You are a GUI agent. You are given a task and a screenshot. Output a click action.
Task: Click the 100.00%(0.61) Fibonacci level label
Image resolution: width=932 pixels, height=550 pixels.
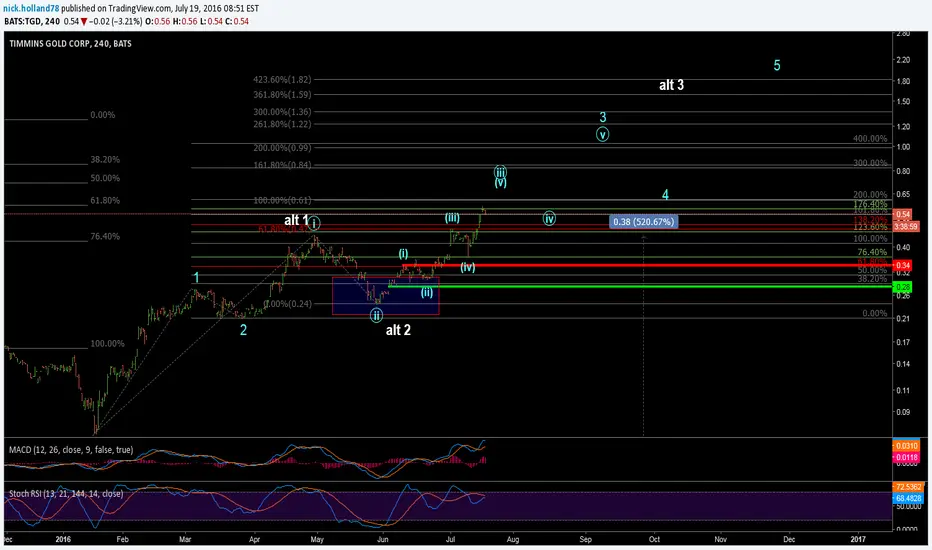(x=282, y=200)
